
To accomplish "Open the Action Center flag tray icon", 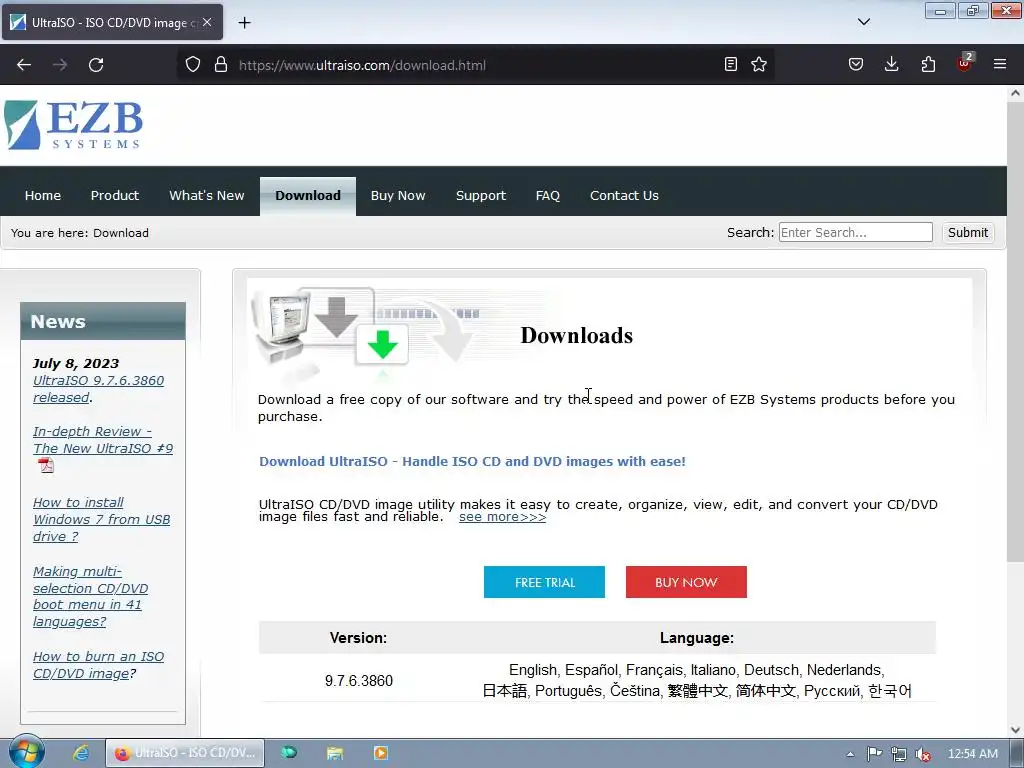I will [874, 754].
